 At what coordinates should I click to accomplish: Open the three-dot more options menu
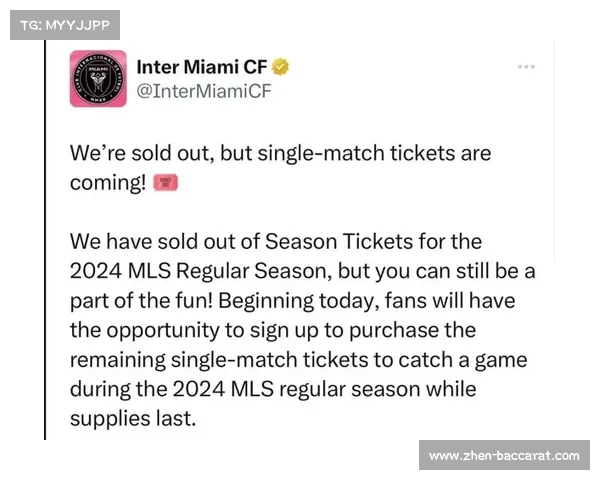pos(526,66)
